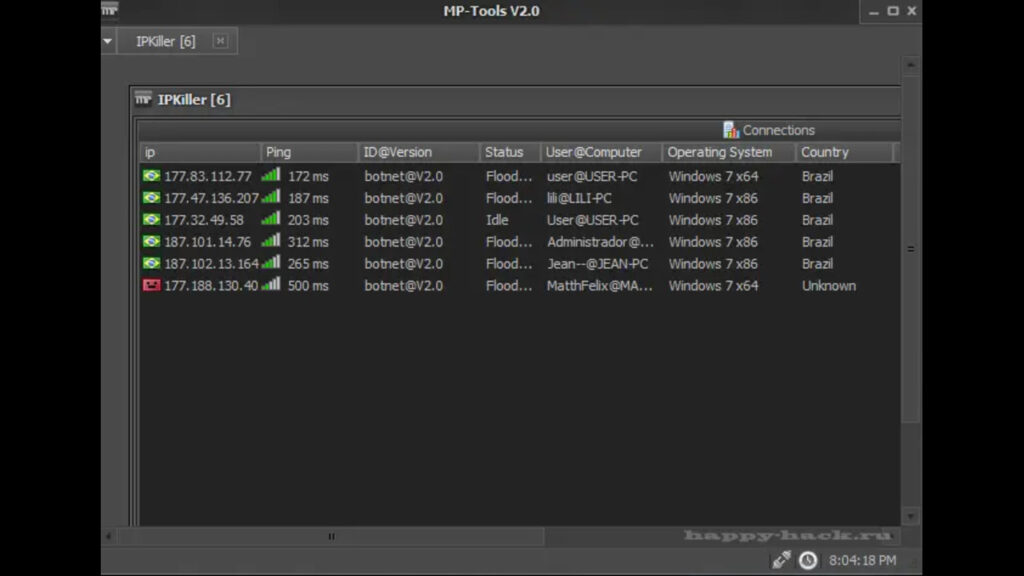This screenshot has width=1024, height=576.
Task: Sort by the Operating System column header
Action: (729, 152)
